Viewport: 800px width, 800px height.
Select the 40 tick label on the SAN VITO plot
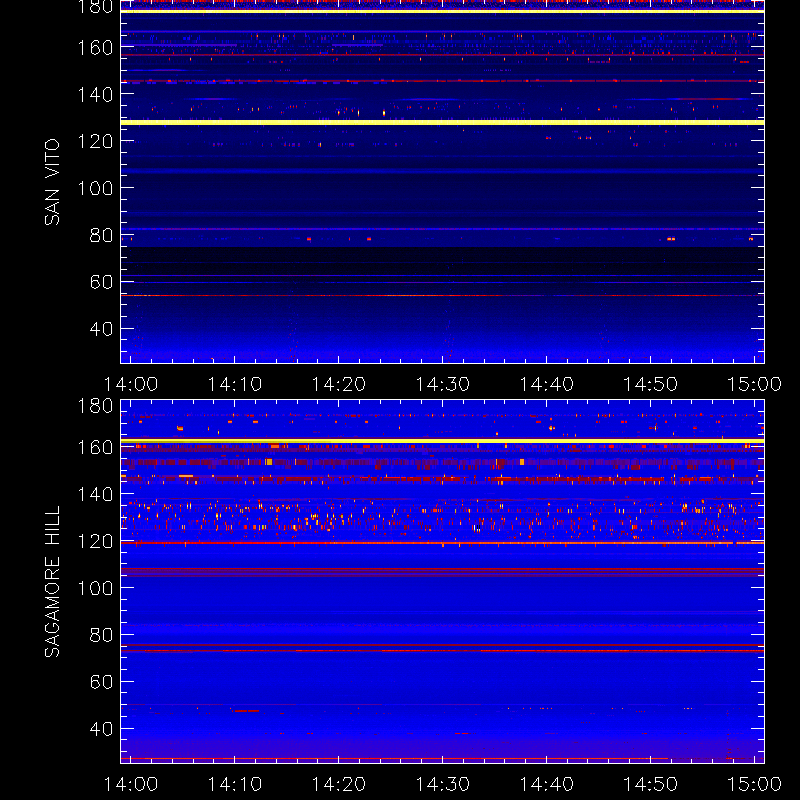point(101,329)
